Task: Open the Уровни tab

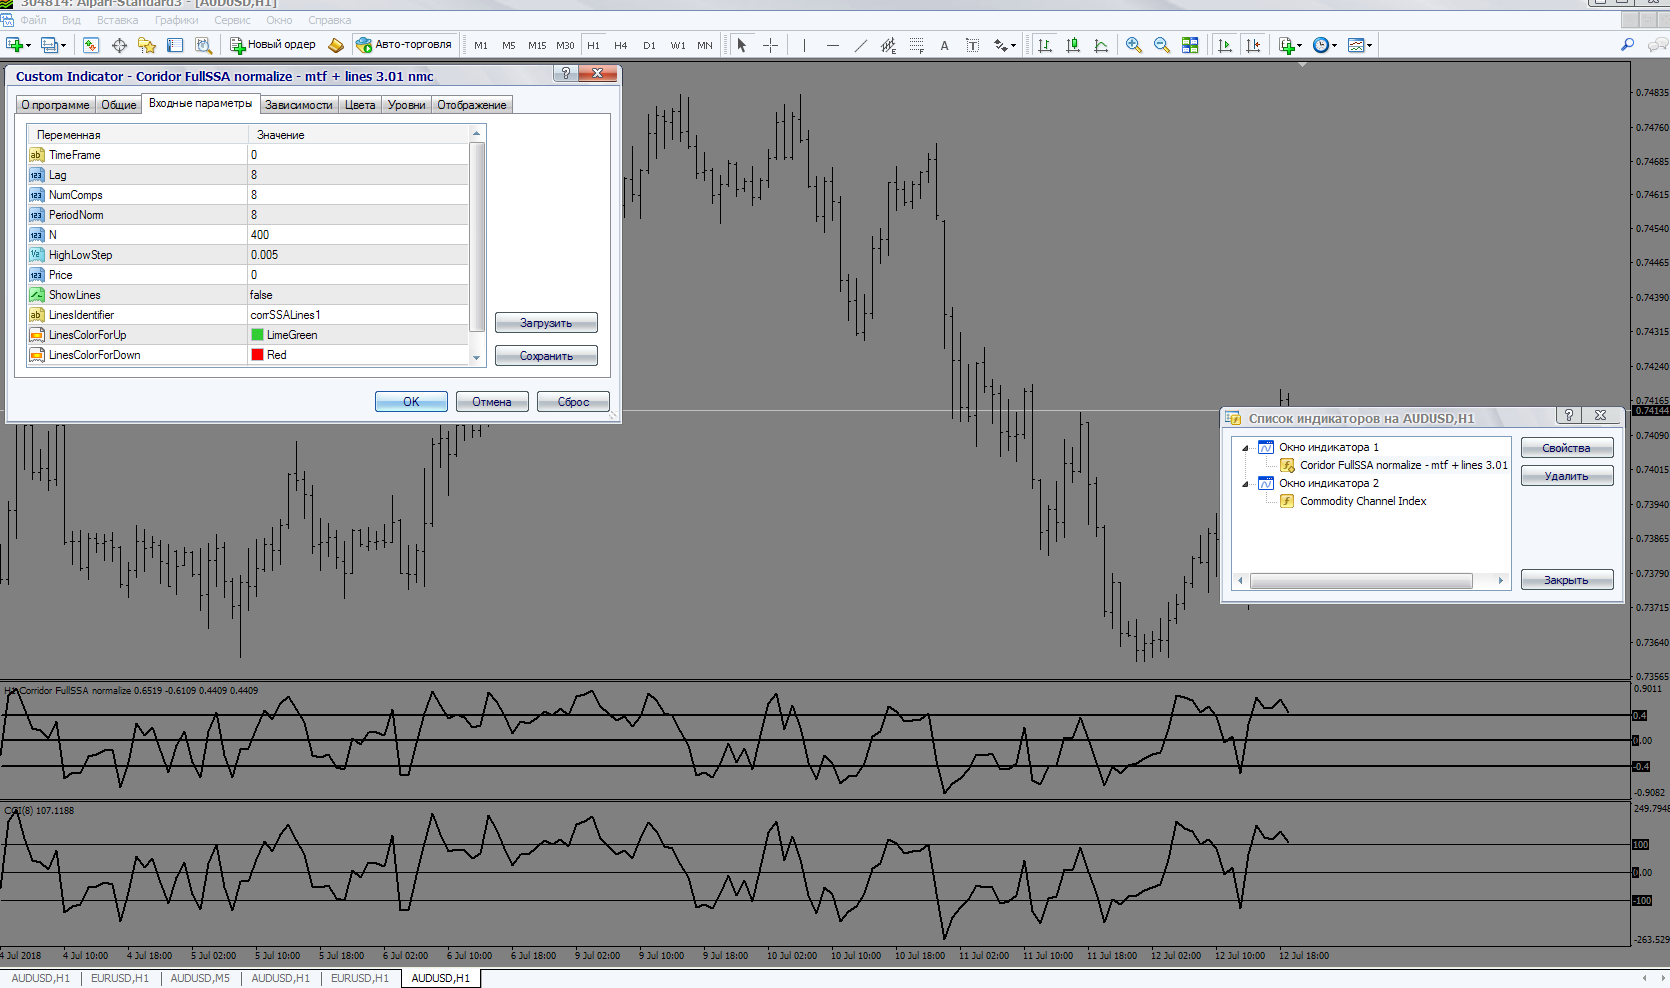Action: [x=406, y=105]
